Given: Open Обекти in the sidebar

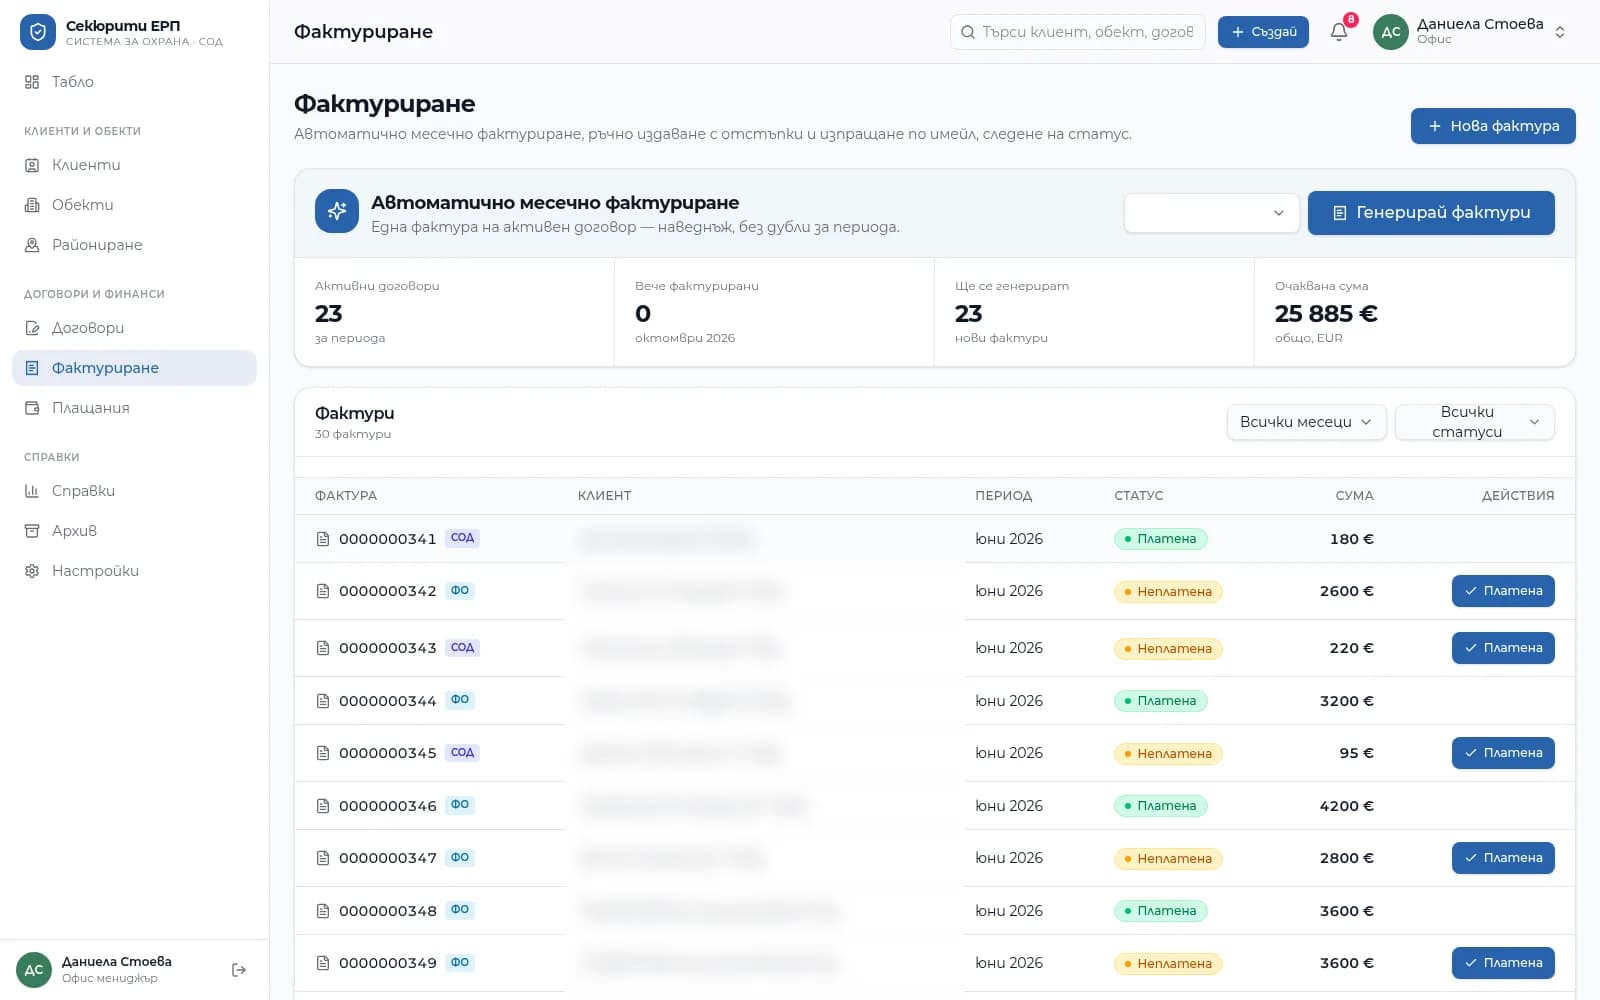Looking at the screenshot, I should pos(134,205).
